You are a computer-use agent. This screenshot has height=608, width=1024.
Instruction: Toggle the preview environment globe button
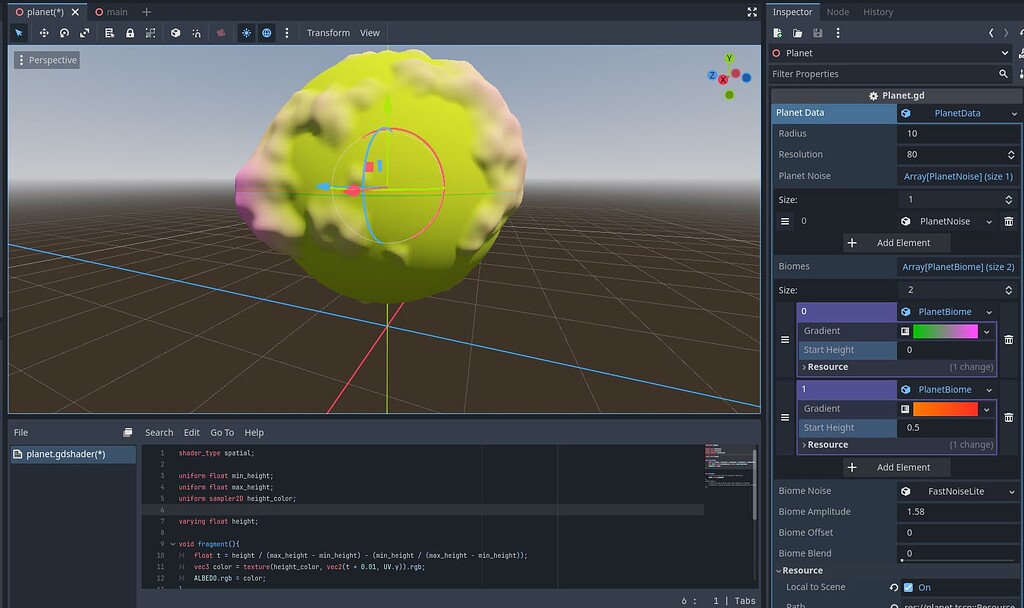click(x=267, y=33)
